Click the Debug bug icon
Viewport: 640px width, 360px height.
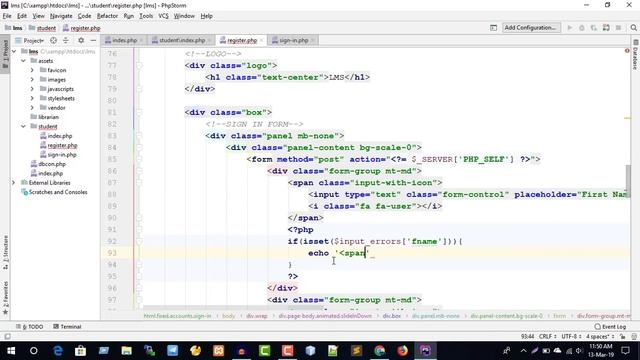(x=582, y=28)
